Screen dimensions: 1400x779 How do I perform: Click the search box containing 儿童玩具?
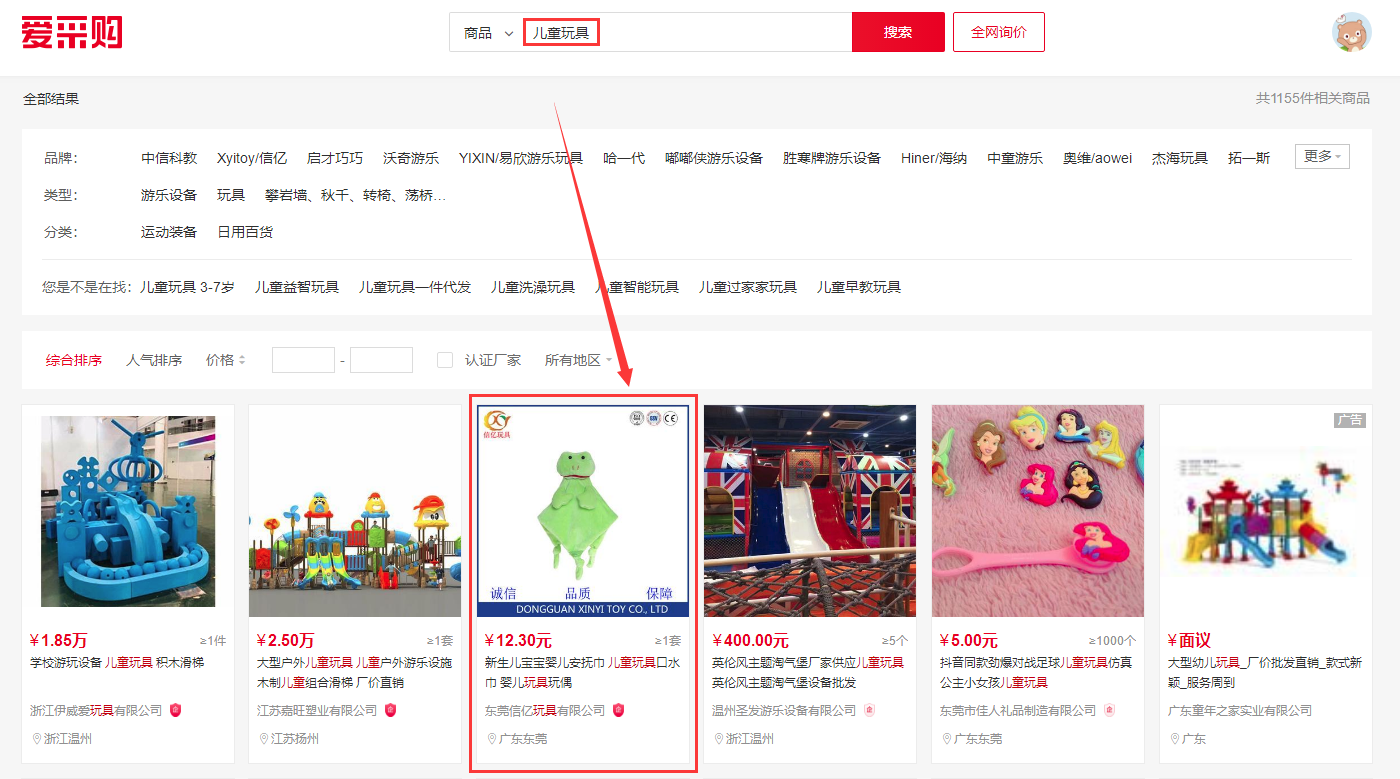tap(687, 33)
